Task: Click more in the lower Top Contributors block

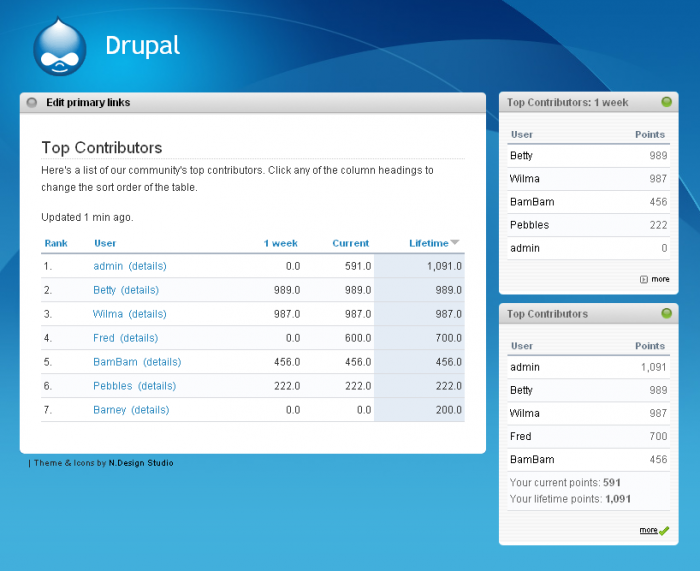Action: coord(648,530)
